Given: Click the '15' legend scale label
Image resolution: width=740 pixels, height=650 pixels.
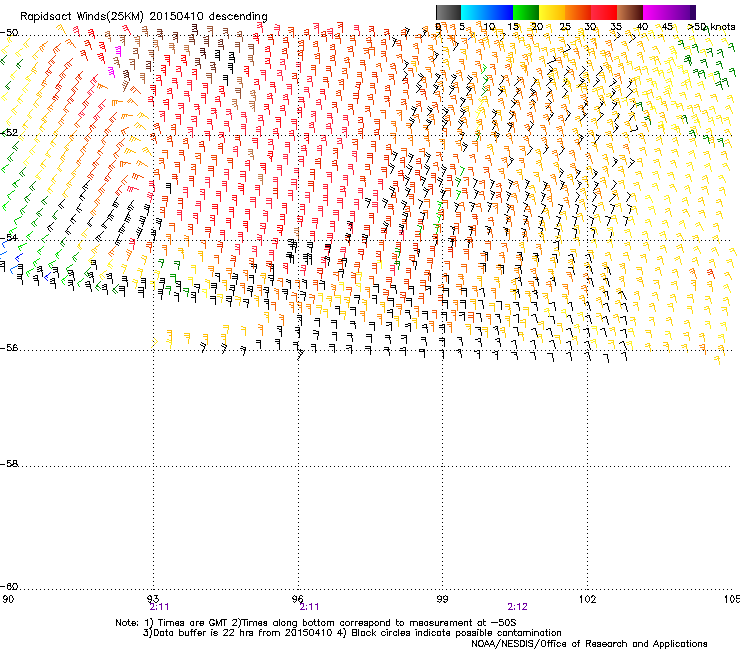Looking at the screenshot, I should [513, 27].
